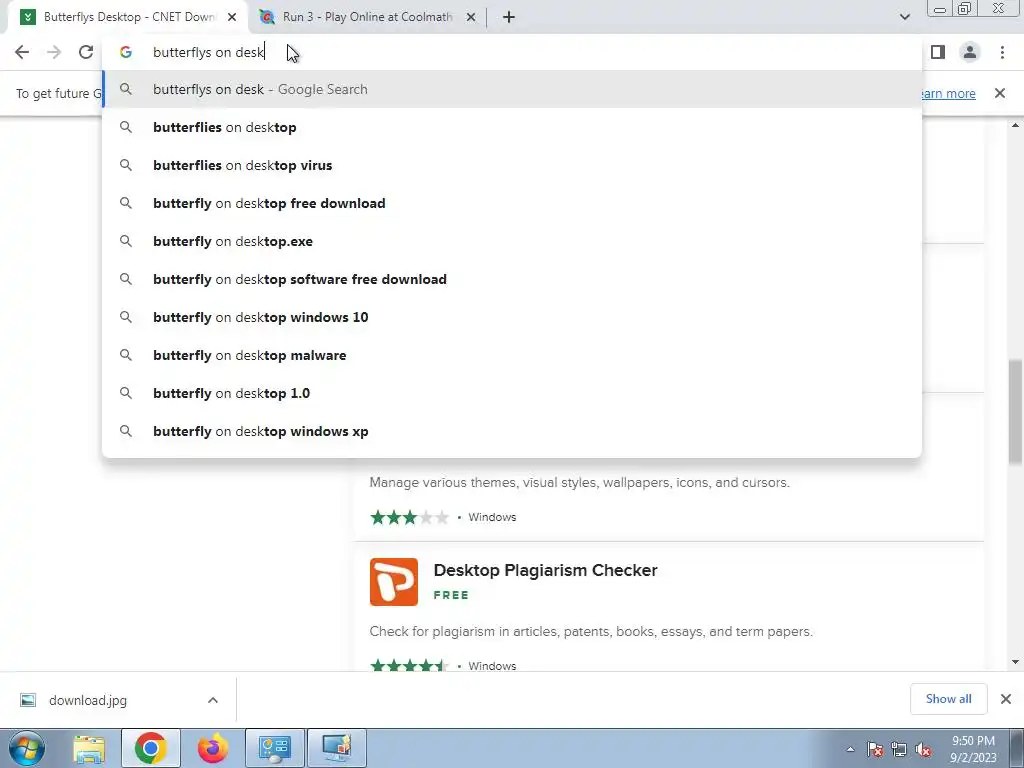Image resolution: width=1024 pixels, height=768 pixels.
Task: Click Show all downloads button
Action: click(x=948, y=699)
